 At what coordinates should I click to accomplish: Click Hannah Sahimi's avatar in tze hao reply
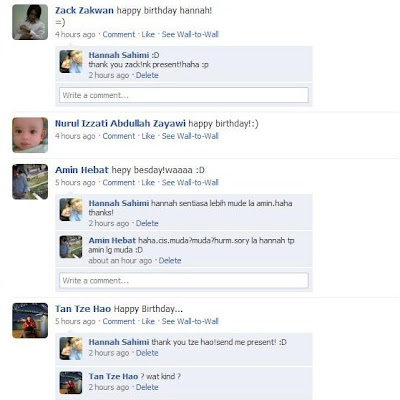point(71,348)
